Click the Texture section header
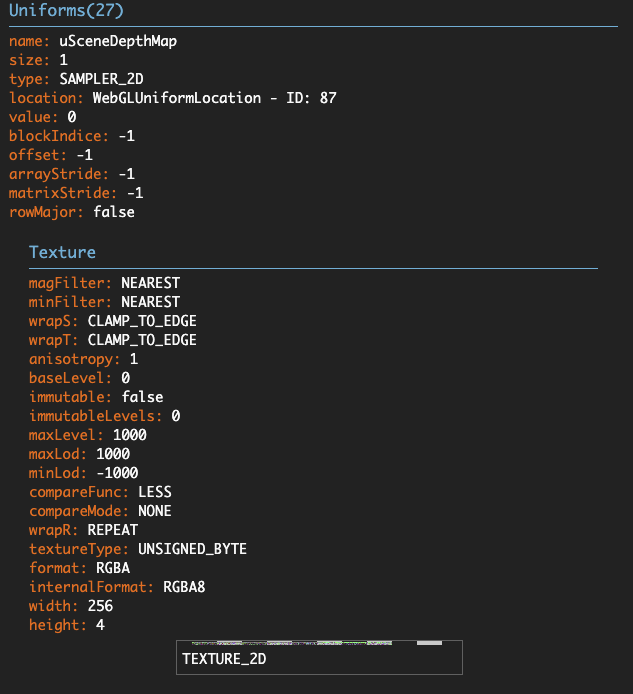 62,252
